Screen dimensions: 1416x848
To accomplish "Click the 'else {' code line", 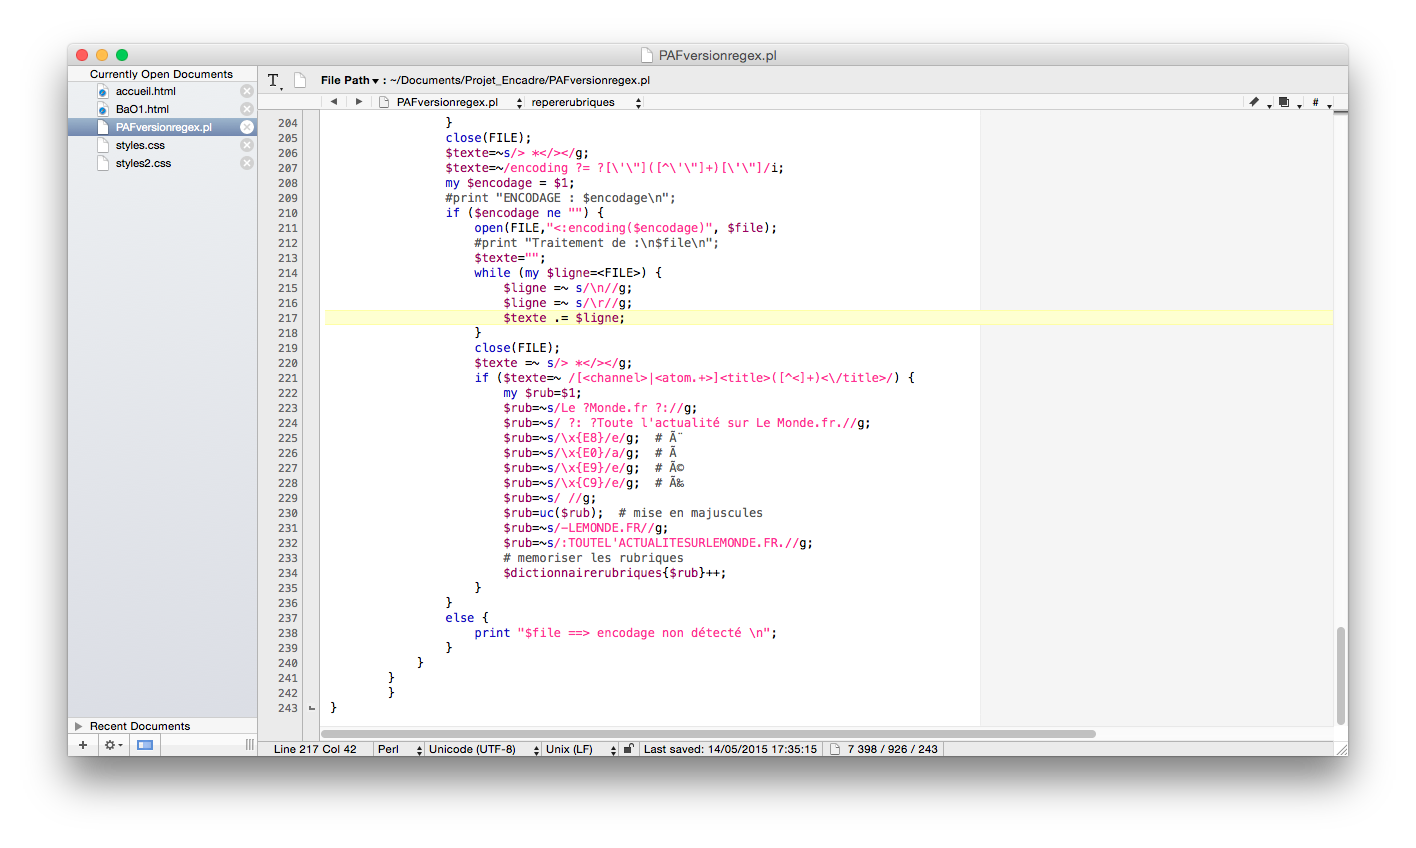I will point(467,618).
